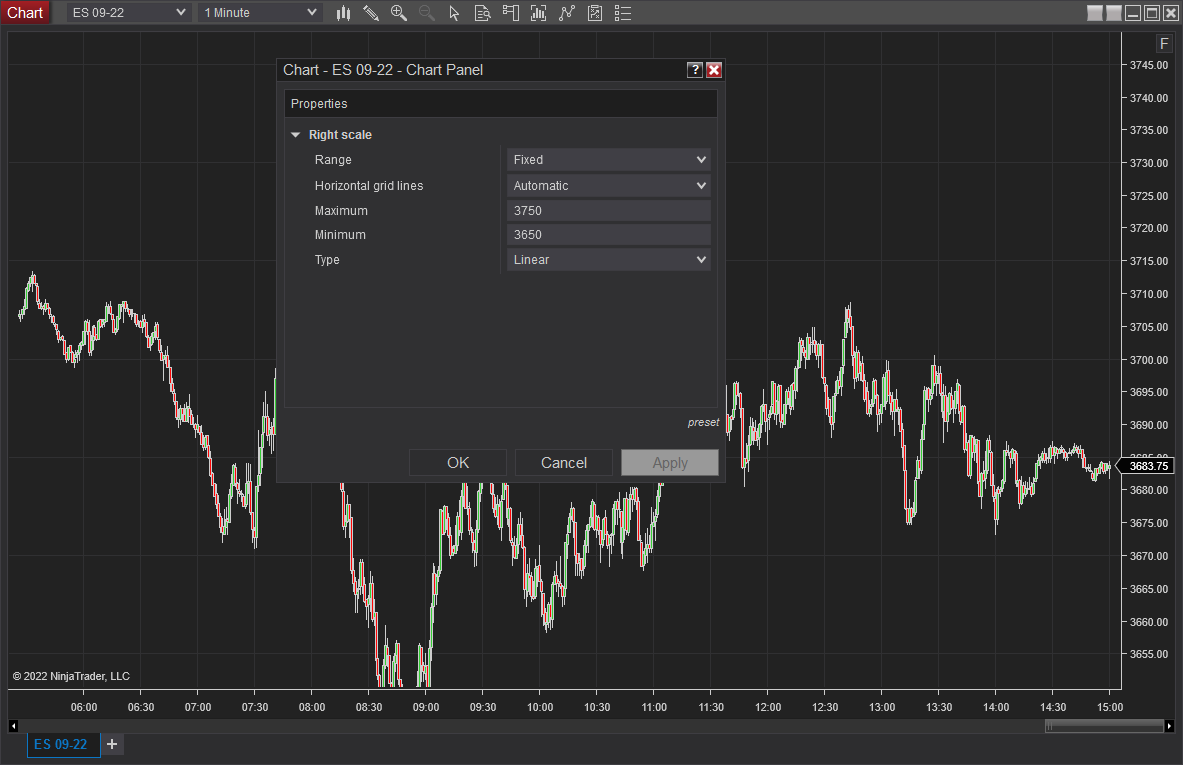The image size is (1183, 765).
Task: Open the Type dropdown set to Linear
Action: (608, 260)
